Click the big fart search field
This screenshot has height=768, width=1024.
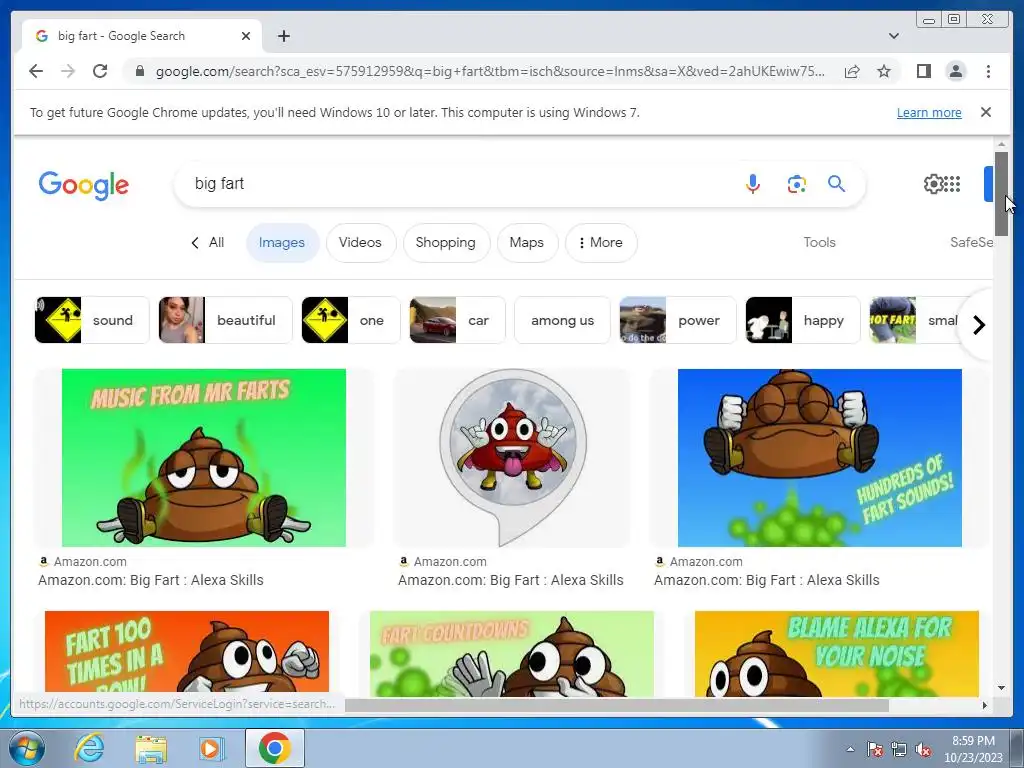[x=457, y=184]
